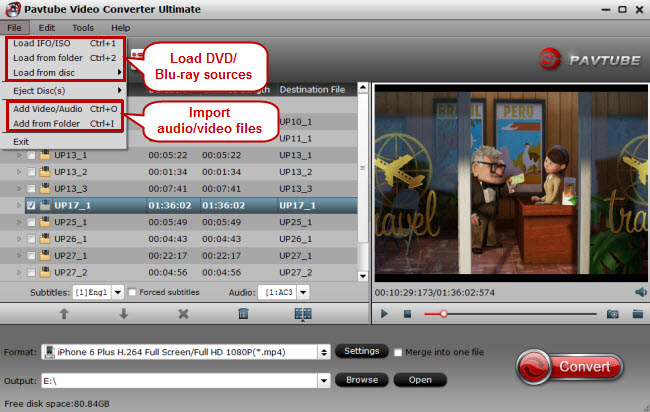This screenshot has width=650, height=412.
Task: Expand the Load from disc submenu
Action: click(x=65, y=73)
